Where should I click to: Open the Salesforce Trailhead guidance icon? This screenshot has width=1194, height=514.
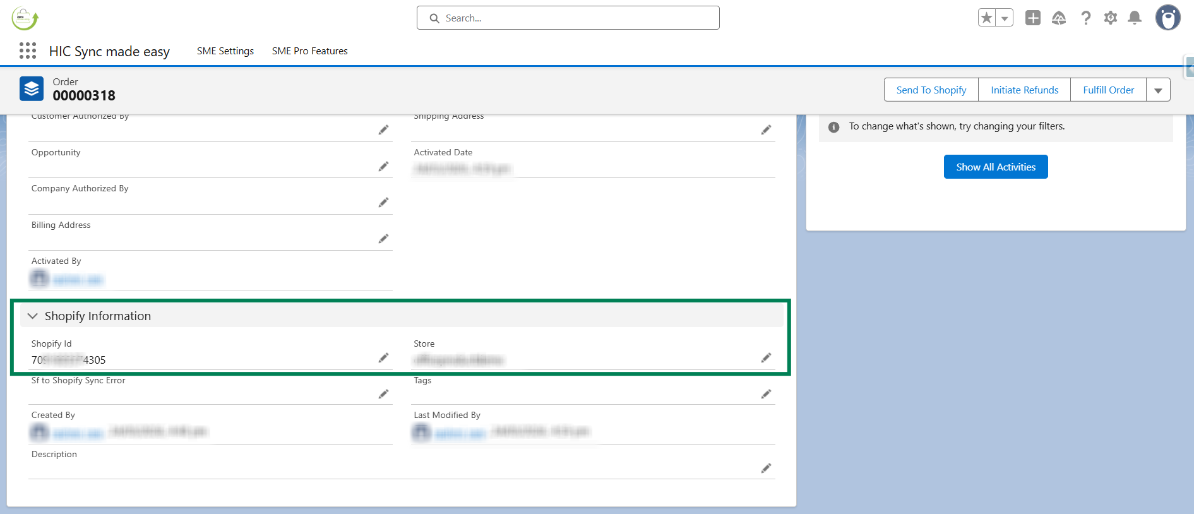coord(1058,18)
